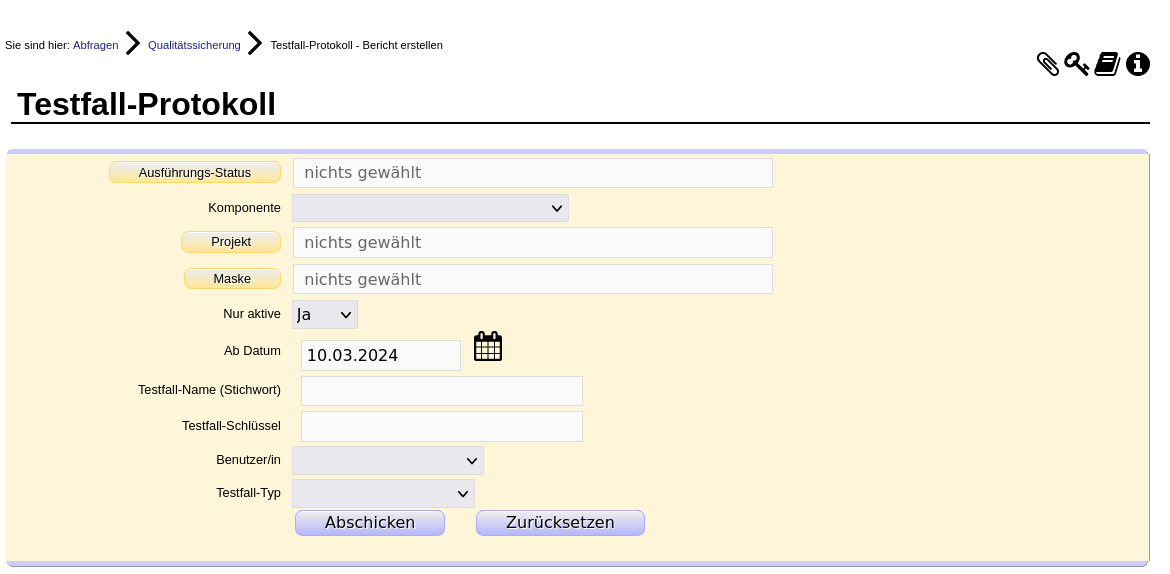
Task: Navigate to Qualitätssicherung breadcrumb link
Action: (194, 45)
